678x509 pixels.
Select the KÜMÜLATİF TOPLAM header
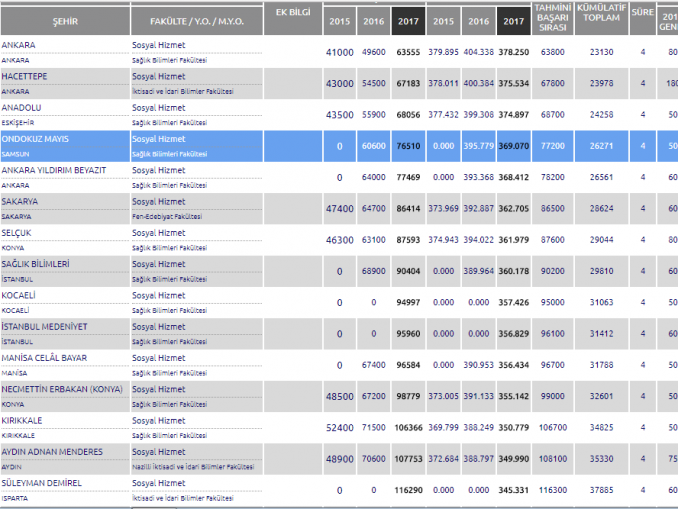click(x=602, y=21)
